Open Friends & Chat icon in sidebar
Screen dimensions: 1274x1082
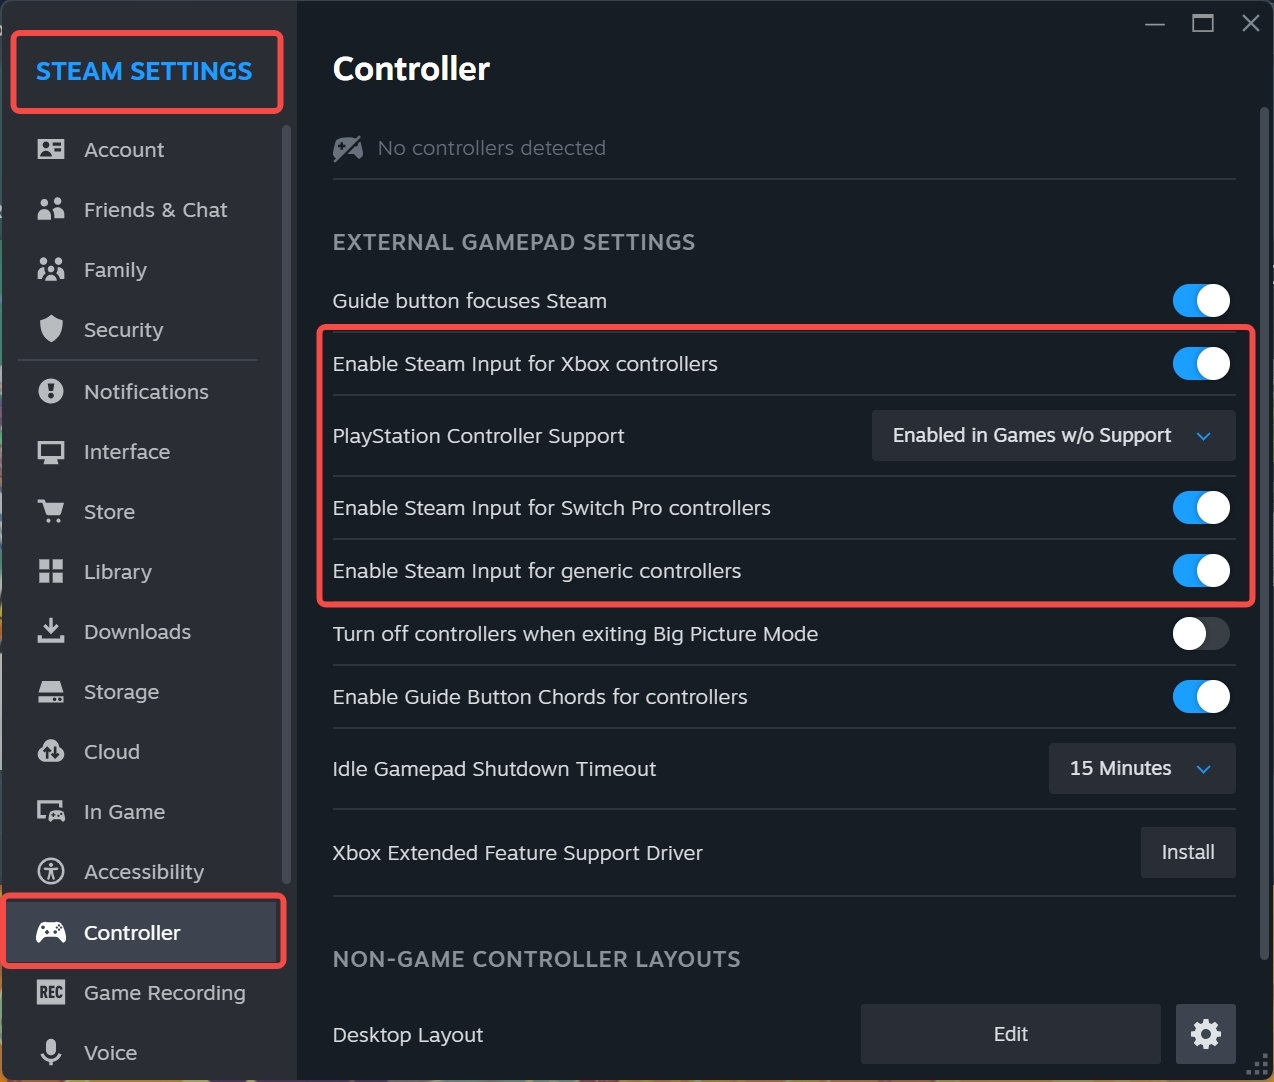(51, 210)
